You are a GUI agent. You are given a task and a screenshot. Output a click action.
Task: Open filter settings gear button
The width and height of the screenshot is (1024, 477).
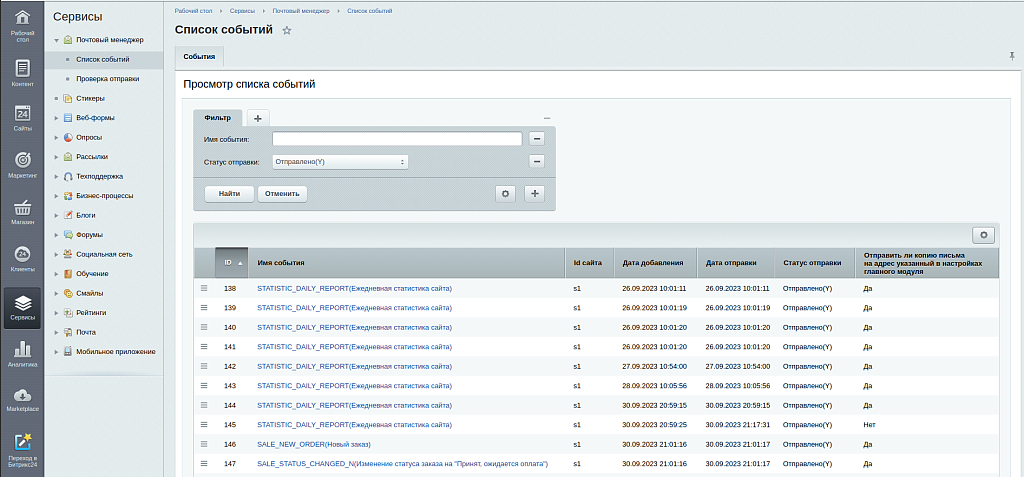pyautogui.click(x=506, y=194)
